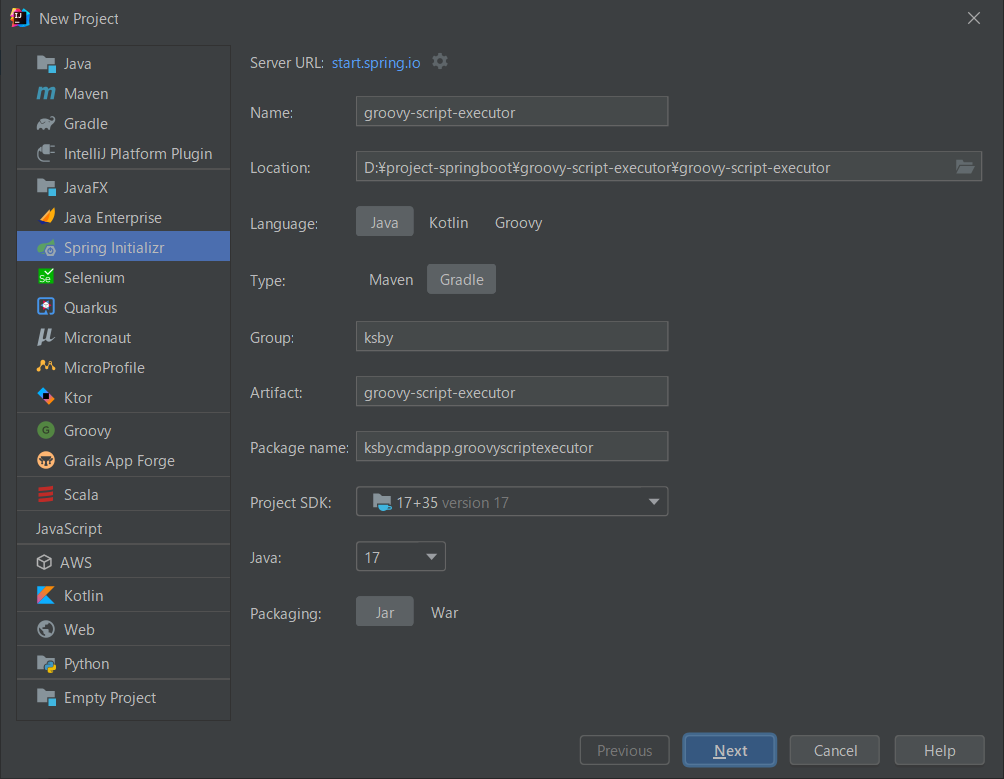This screenshot has width=1004, height=779.
Task: Click the Next button
Action: pyautogui.click(x=730, y=750)
